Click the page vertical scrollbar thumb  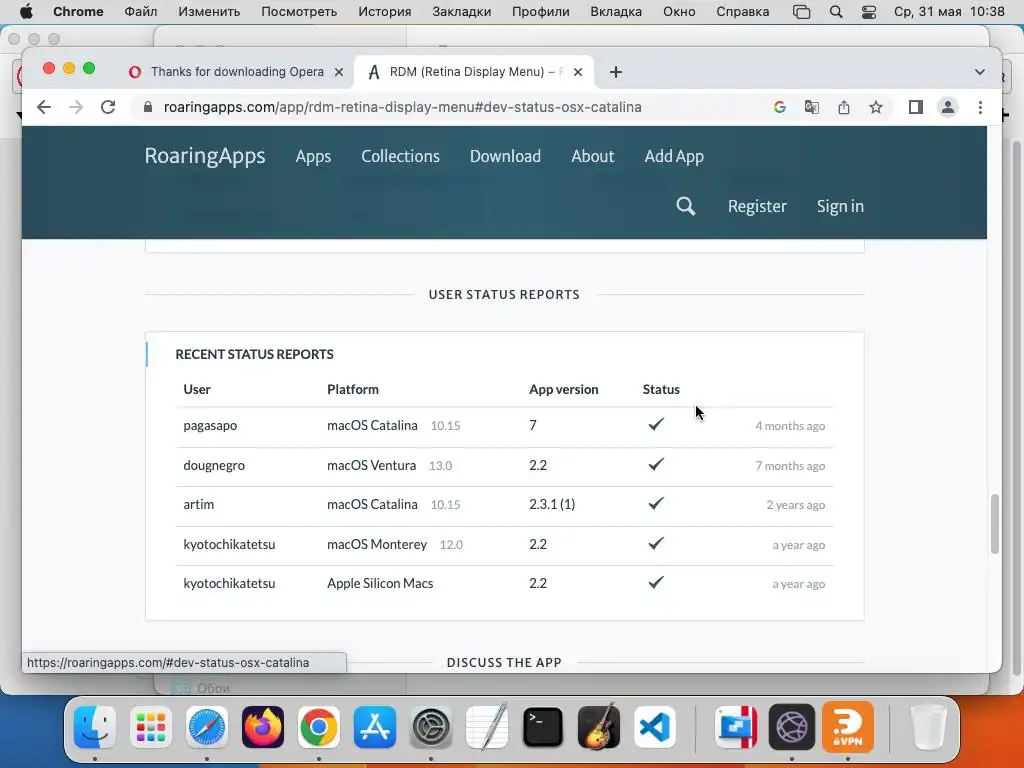click(x=995, y=524)
